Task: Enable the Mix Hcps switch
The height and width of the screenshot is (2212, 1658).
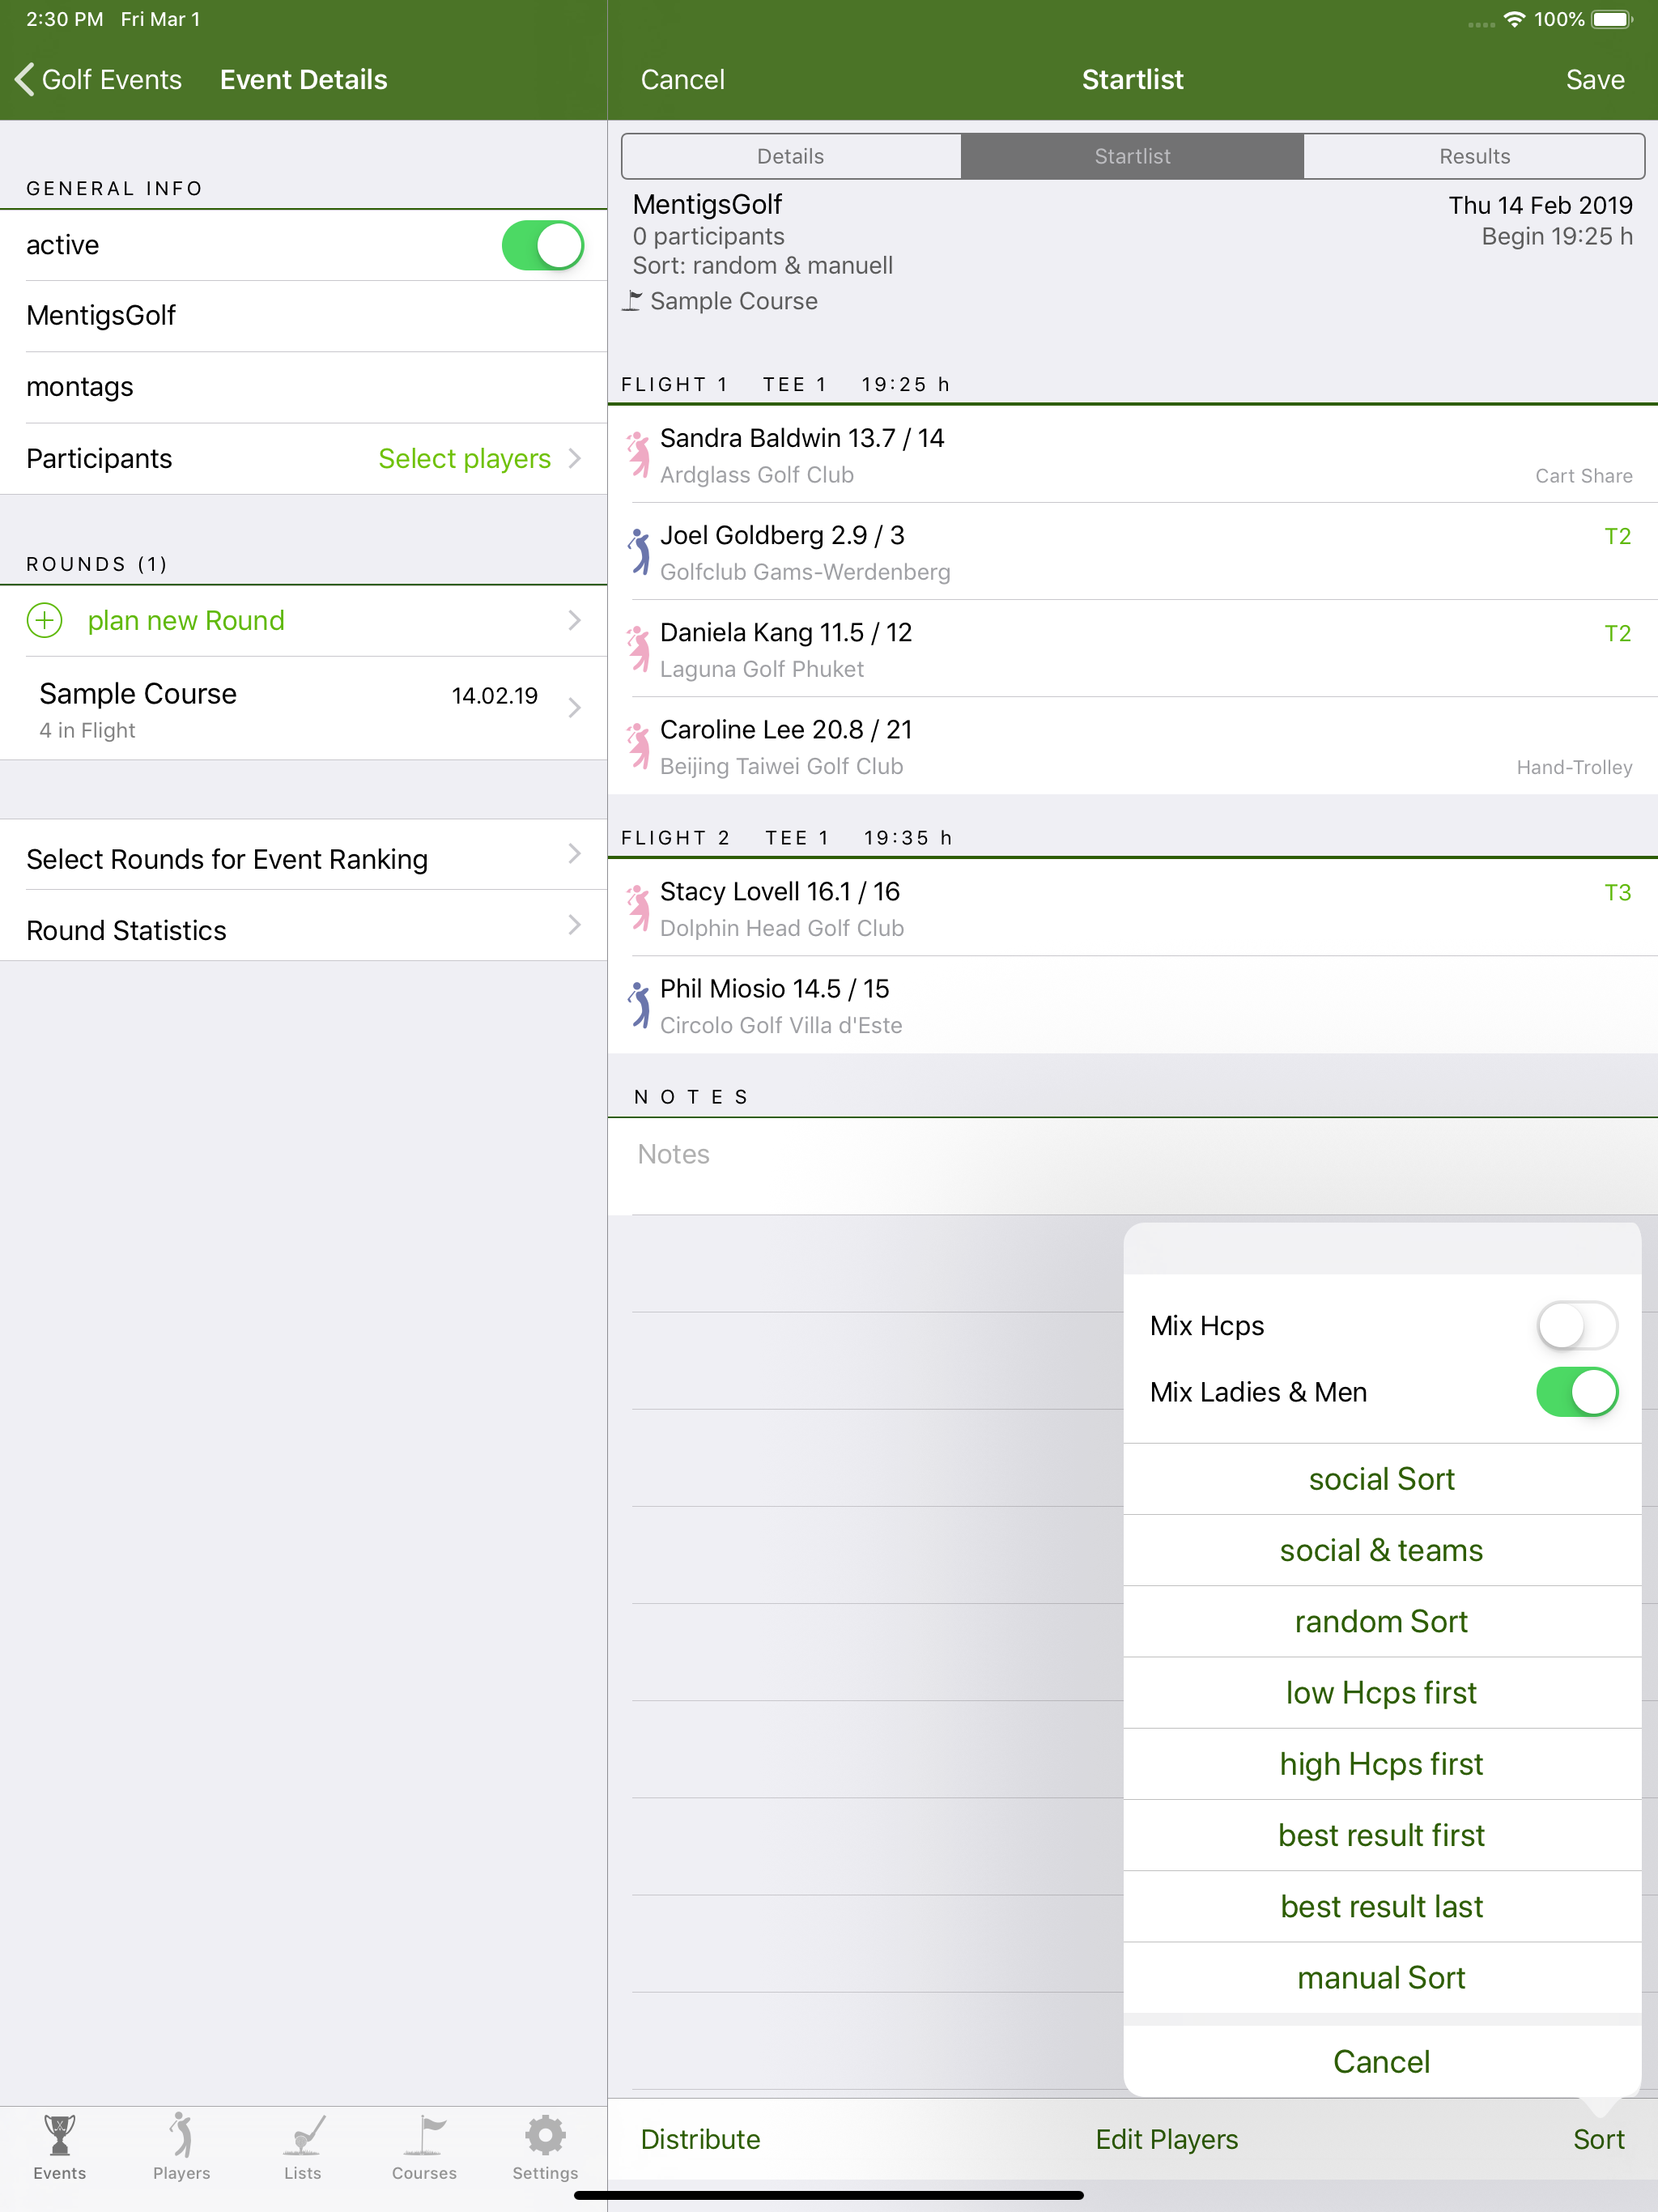Action: (1577, 1326)
